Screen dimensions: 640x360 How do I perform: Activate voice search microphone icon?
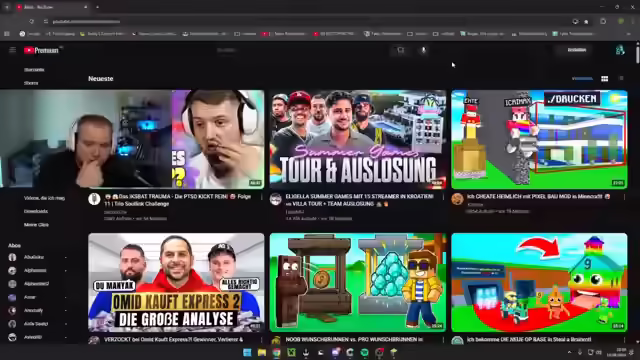click(423, 50)
